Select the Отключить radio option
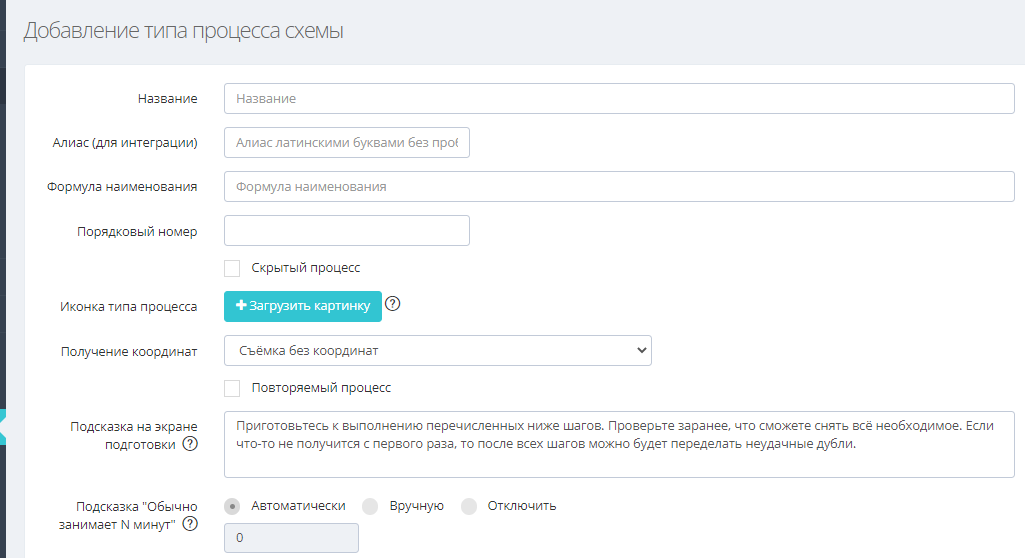1025x558 pixels. click(x=469, y=506)
